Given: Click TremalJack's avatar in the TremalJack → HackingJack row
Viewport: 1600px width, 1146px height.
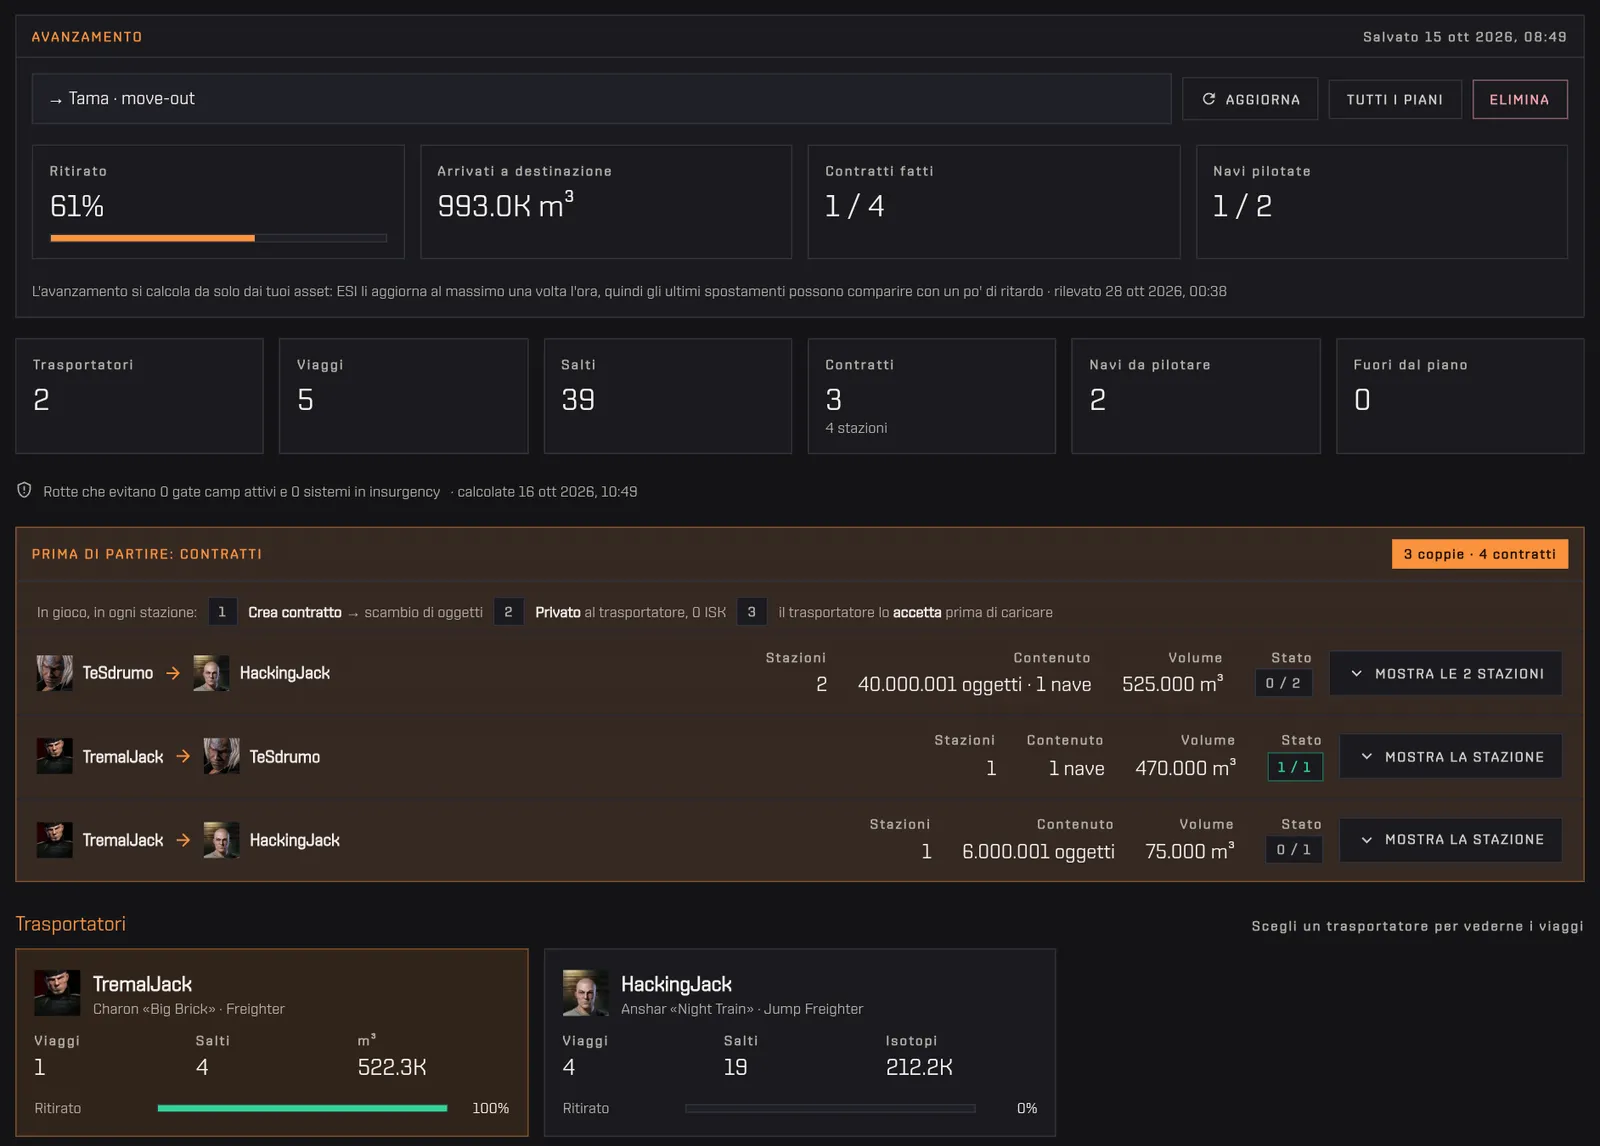Looking at the screenshot, I should [x=54, y=840].
